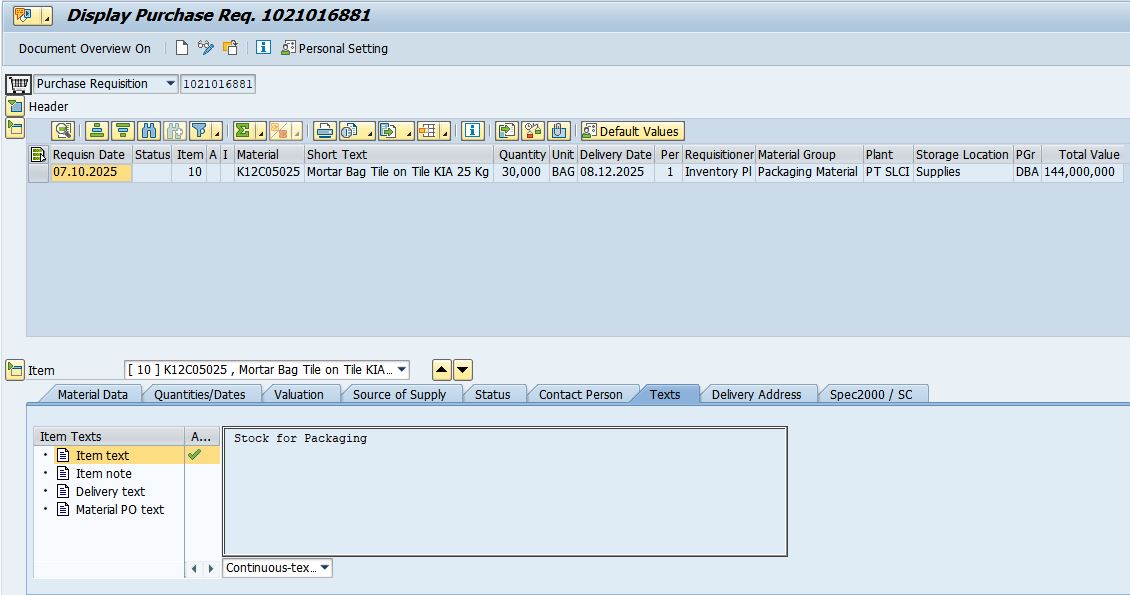Click Document Overview On button
Image resolution: width=1130 pixels, height=595 pixels.
pos(85,48)
